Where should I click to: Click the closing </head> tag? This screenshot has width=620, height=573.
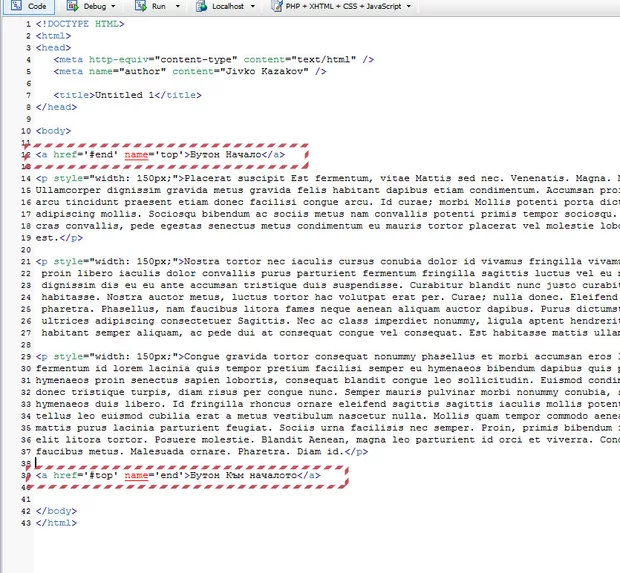(56, 107)
